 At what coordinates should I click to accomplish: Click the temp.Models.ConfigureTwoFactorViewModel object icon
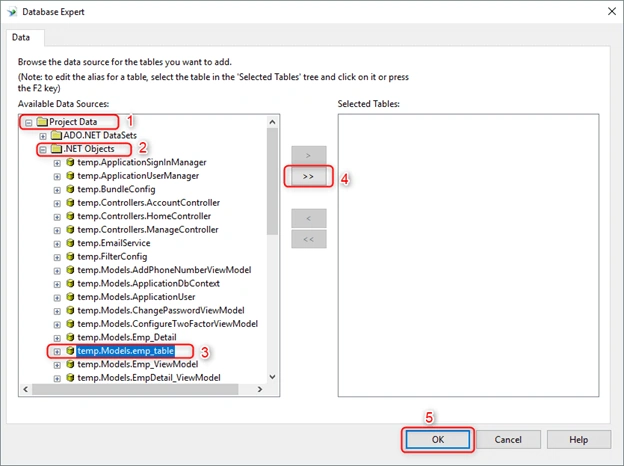click(x=70, y=324)
